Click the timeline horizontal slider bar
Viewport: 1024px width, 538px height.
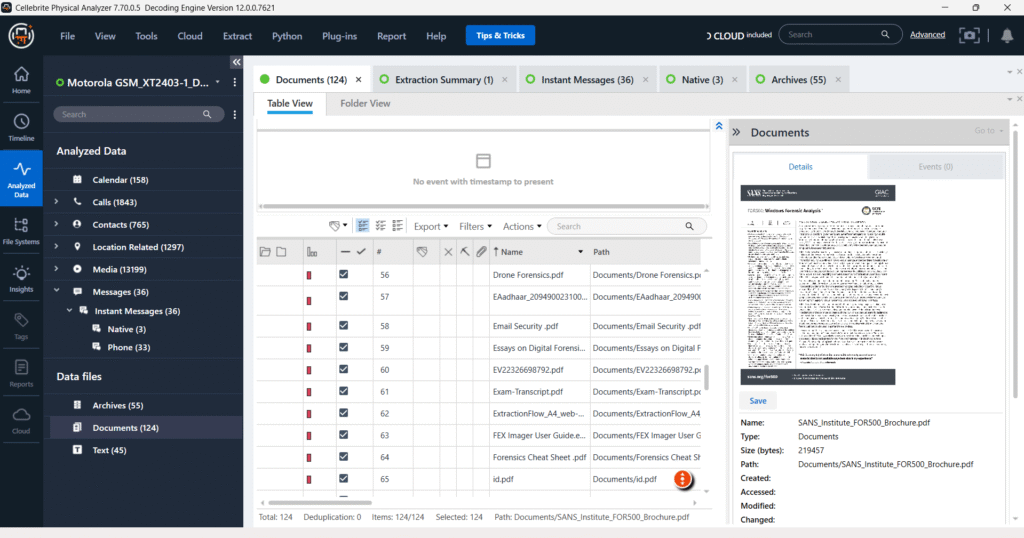pos(483,206)
